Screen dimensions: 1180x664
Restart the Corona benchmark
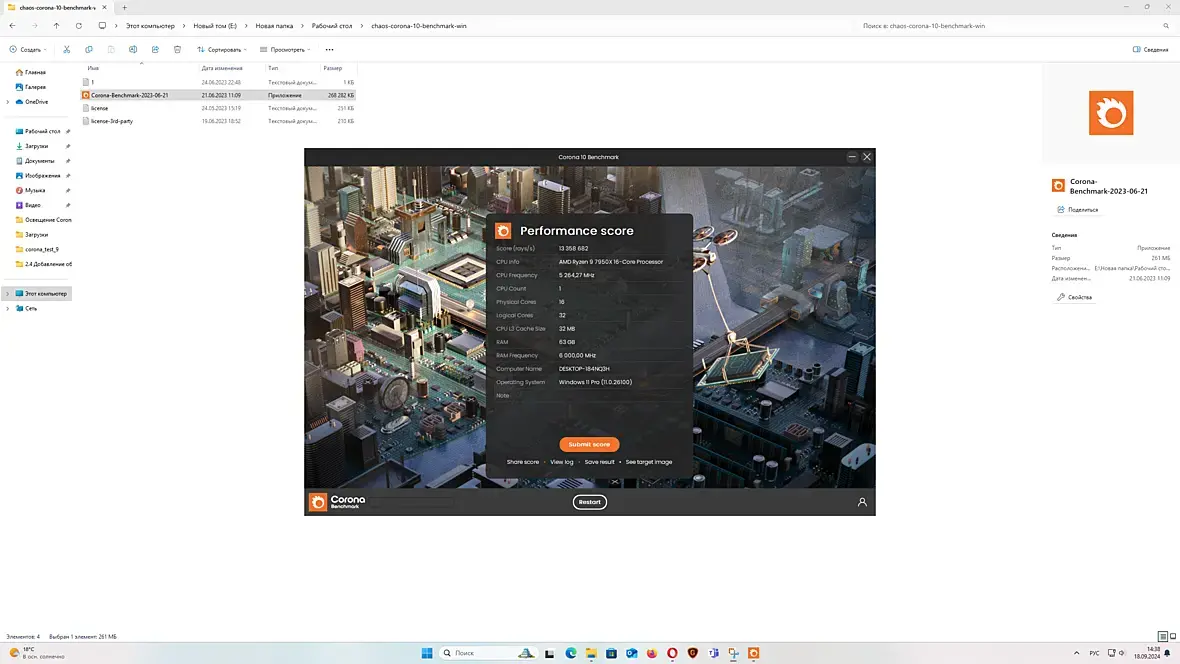coord(589,502)
